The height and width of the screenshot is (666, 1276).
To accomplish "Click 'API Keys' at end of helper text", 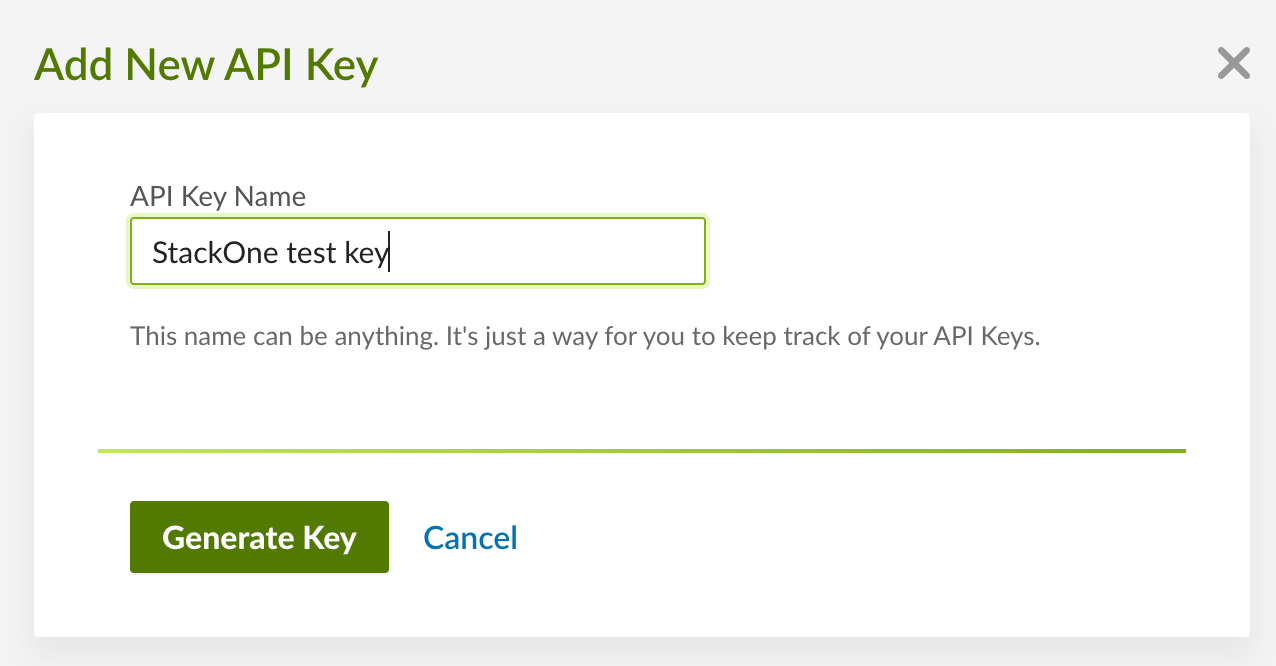I will [x=986, y=336].
